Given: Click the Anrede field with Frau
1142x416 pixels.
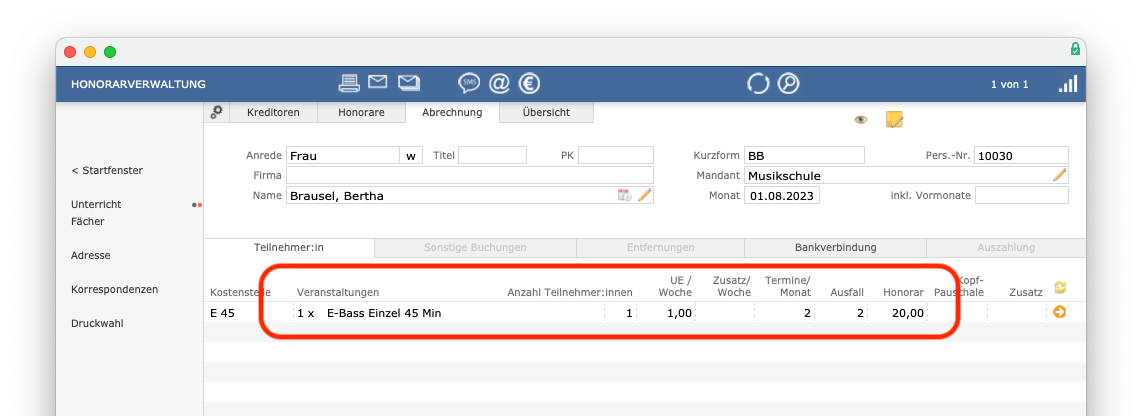Looking at the screenshot, I should coord(342,155).
